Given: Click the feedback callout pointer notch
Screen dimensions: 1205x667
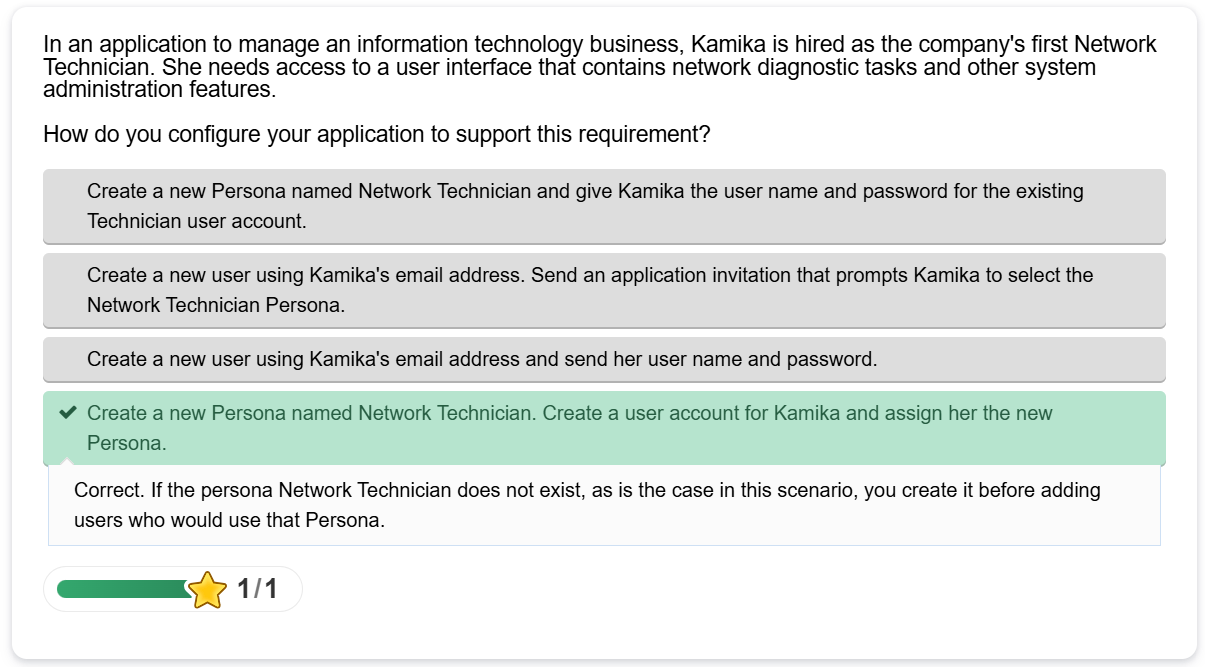Looking at the screenshot, I should point(67,461).
